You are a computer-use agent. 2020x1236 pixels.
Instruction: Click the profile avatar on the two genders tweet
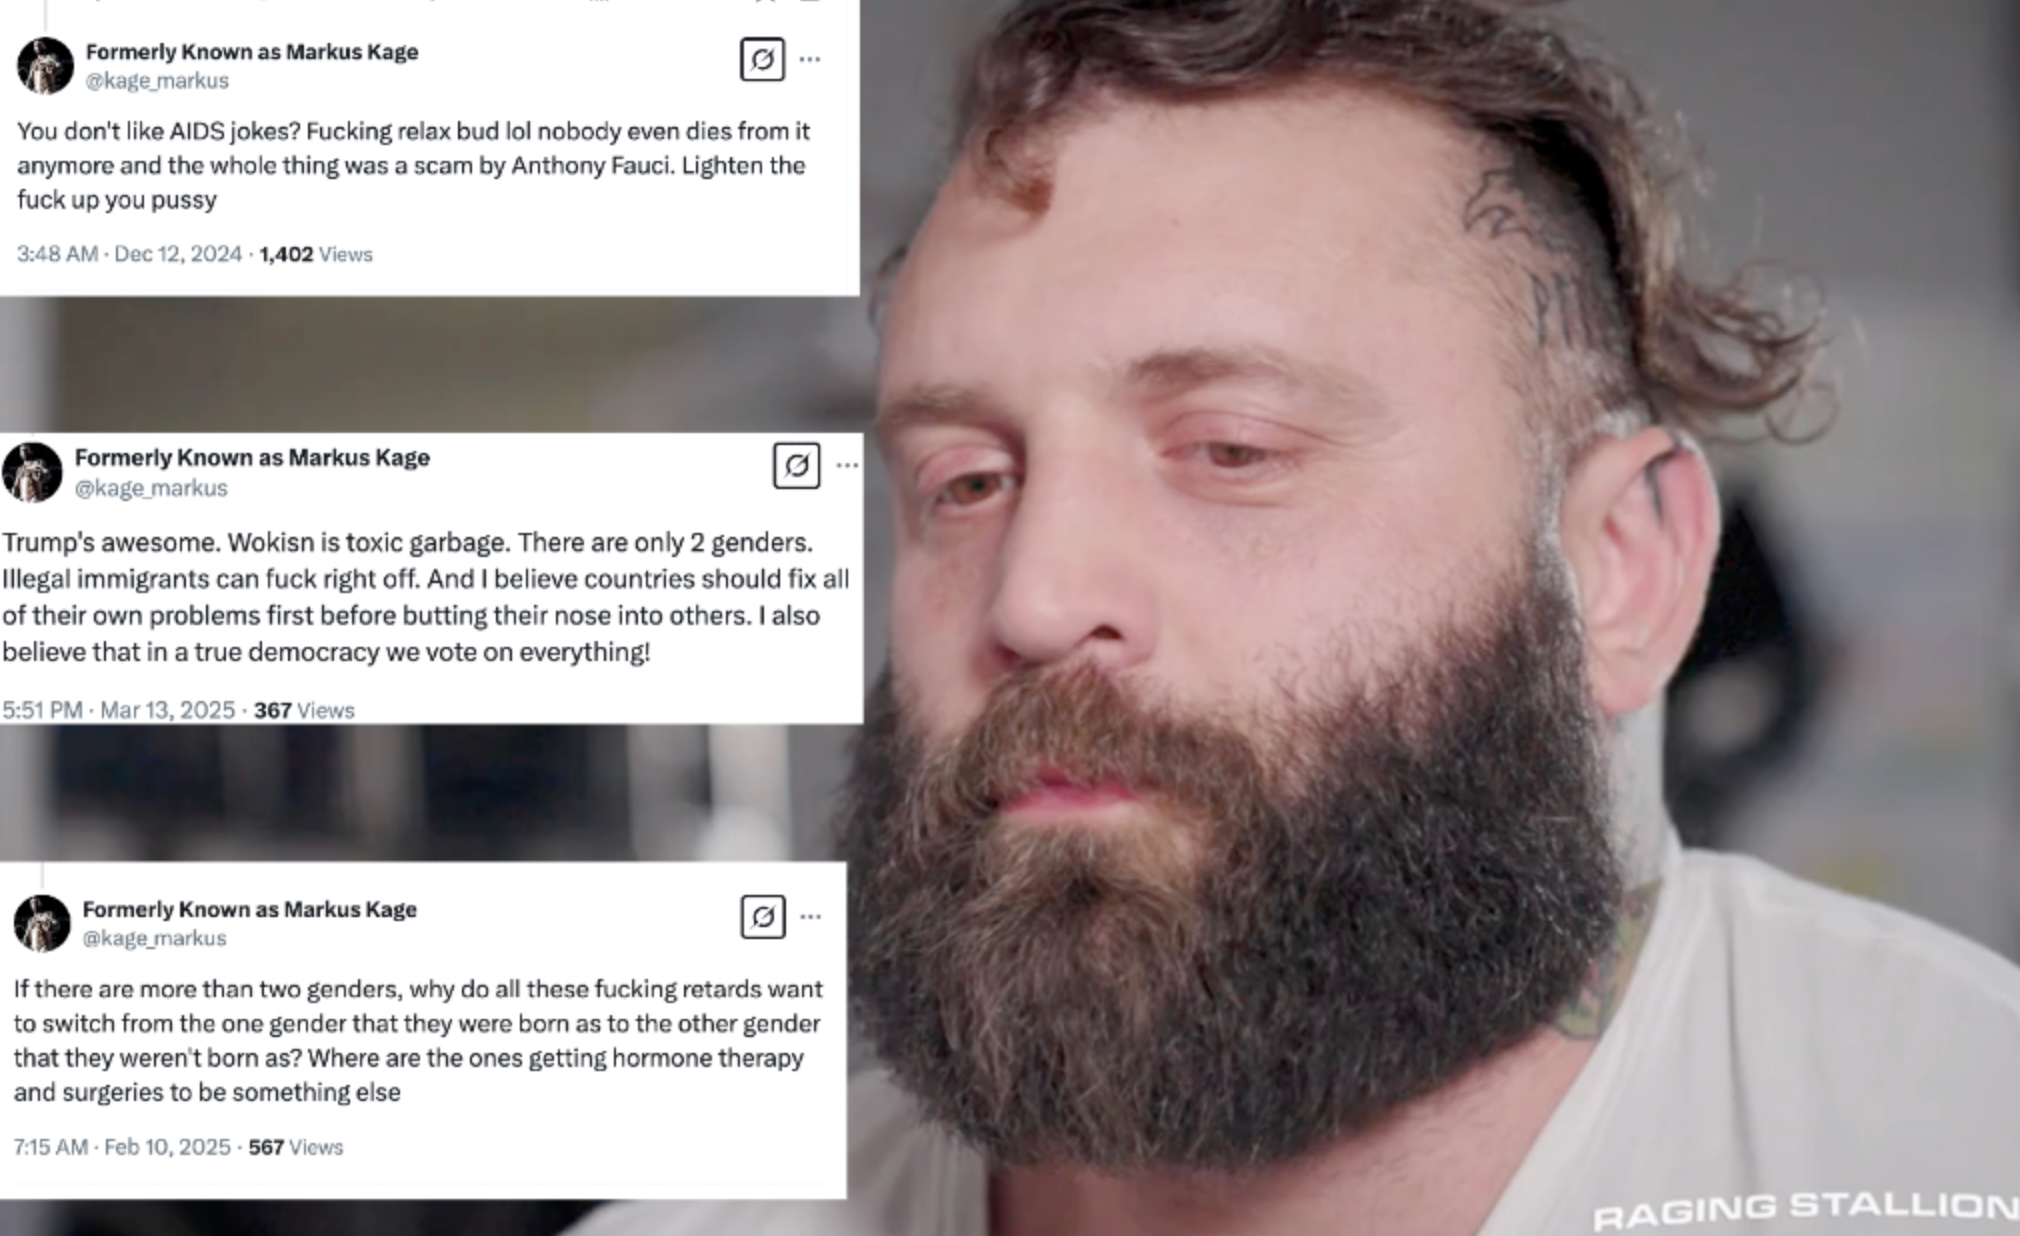(x=42, y=923)
